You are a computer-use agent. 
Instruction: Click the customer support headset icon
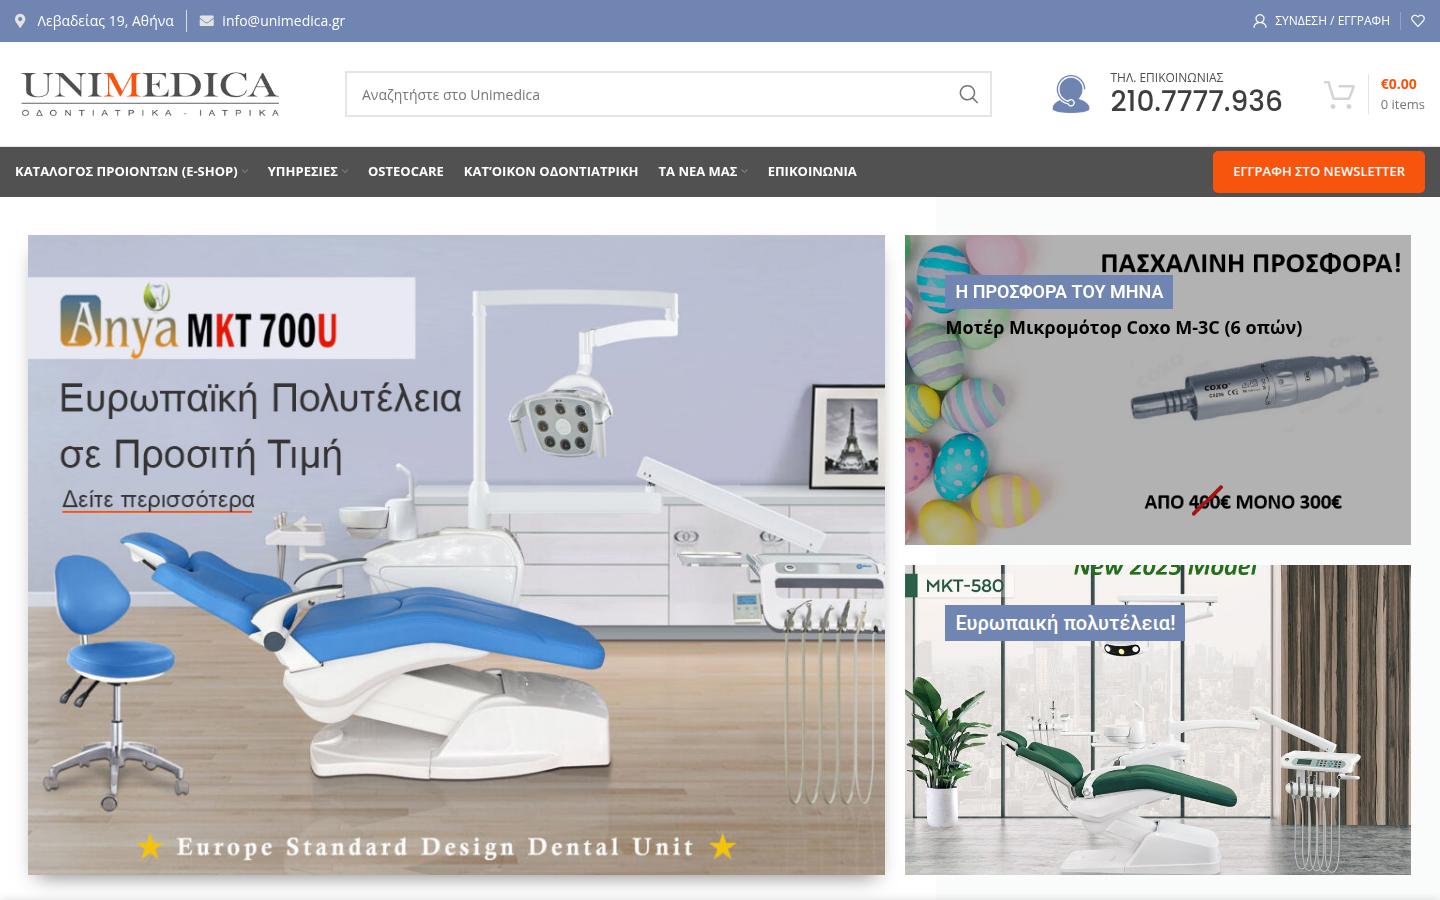click(x=1071, y=94)
